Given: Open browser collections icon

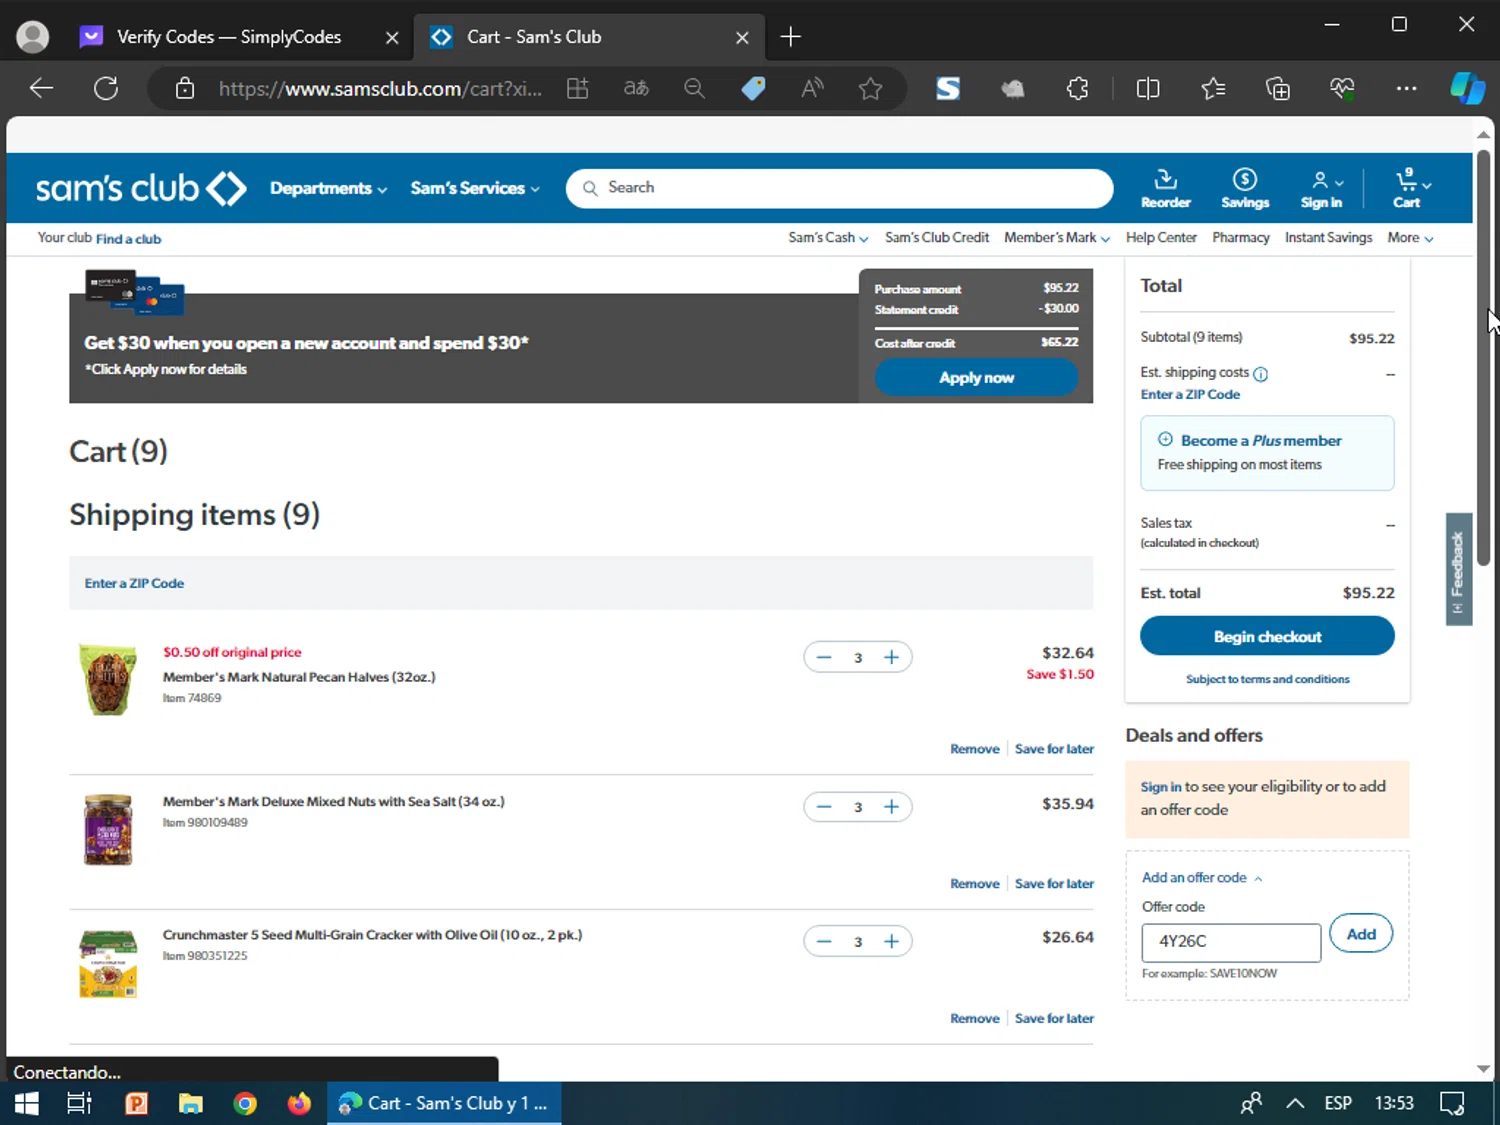Looking at the screenshot, I should 1277,89.
